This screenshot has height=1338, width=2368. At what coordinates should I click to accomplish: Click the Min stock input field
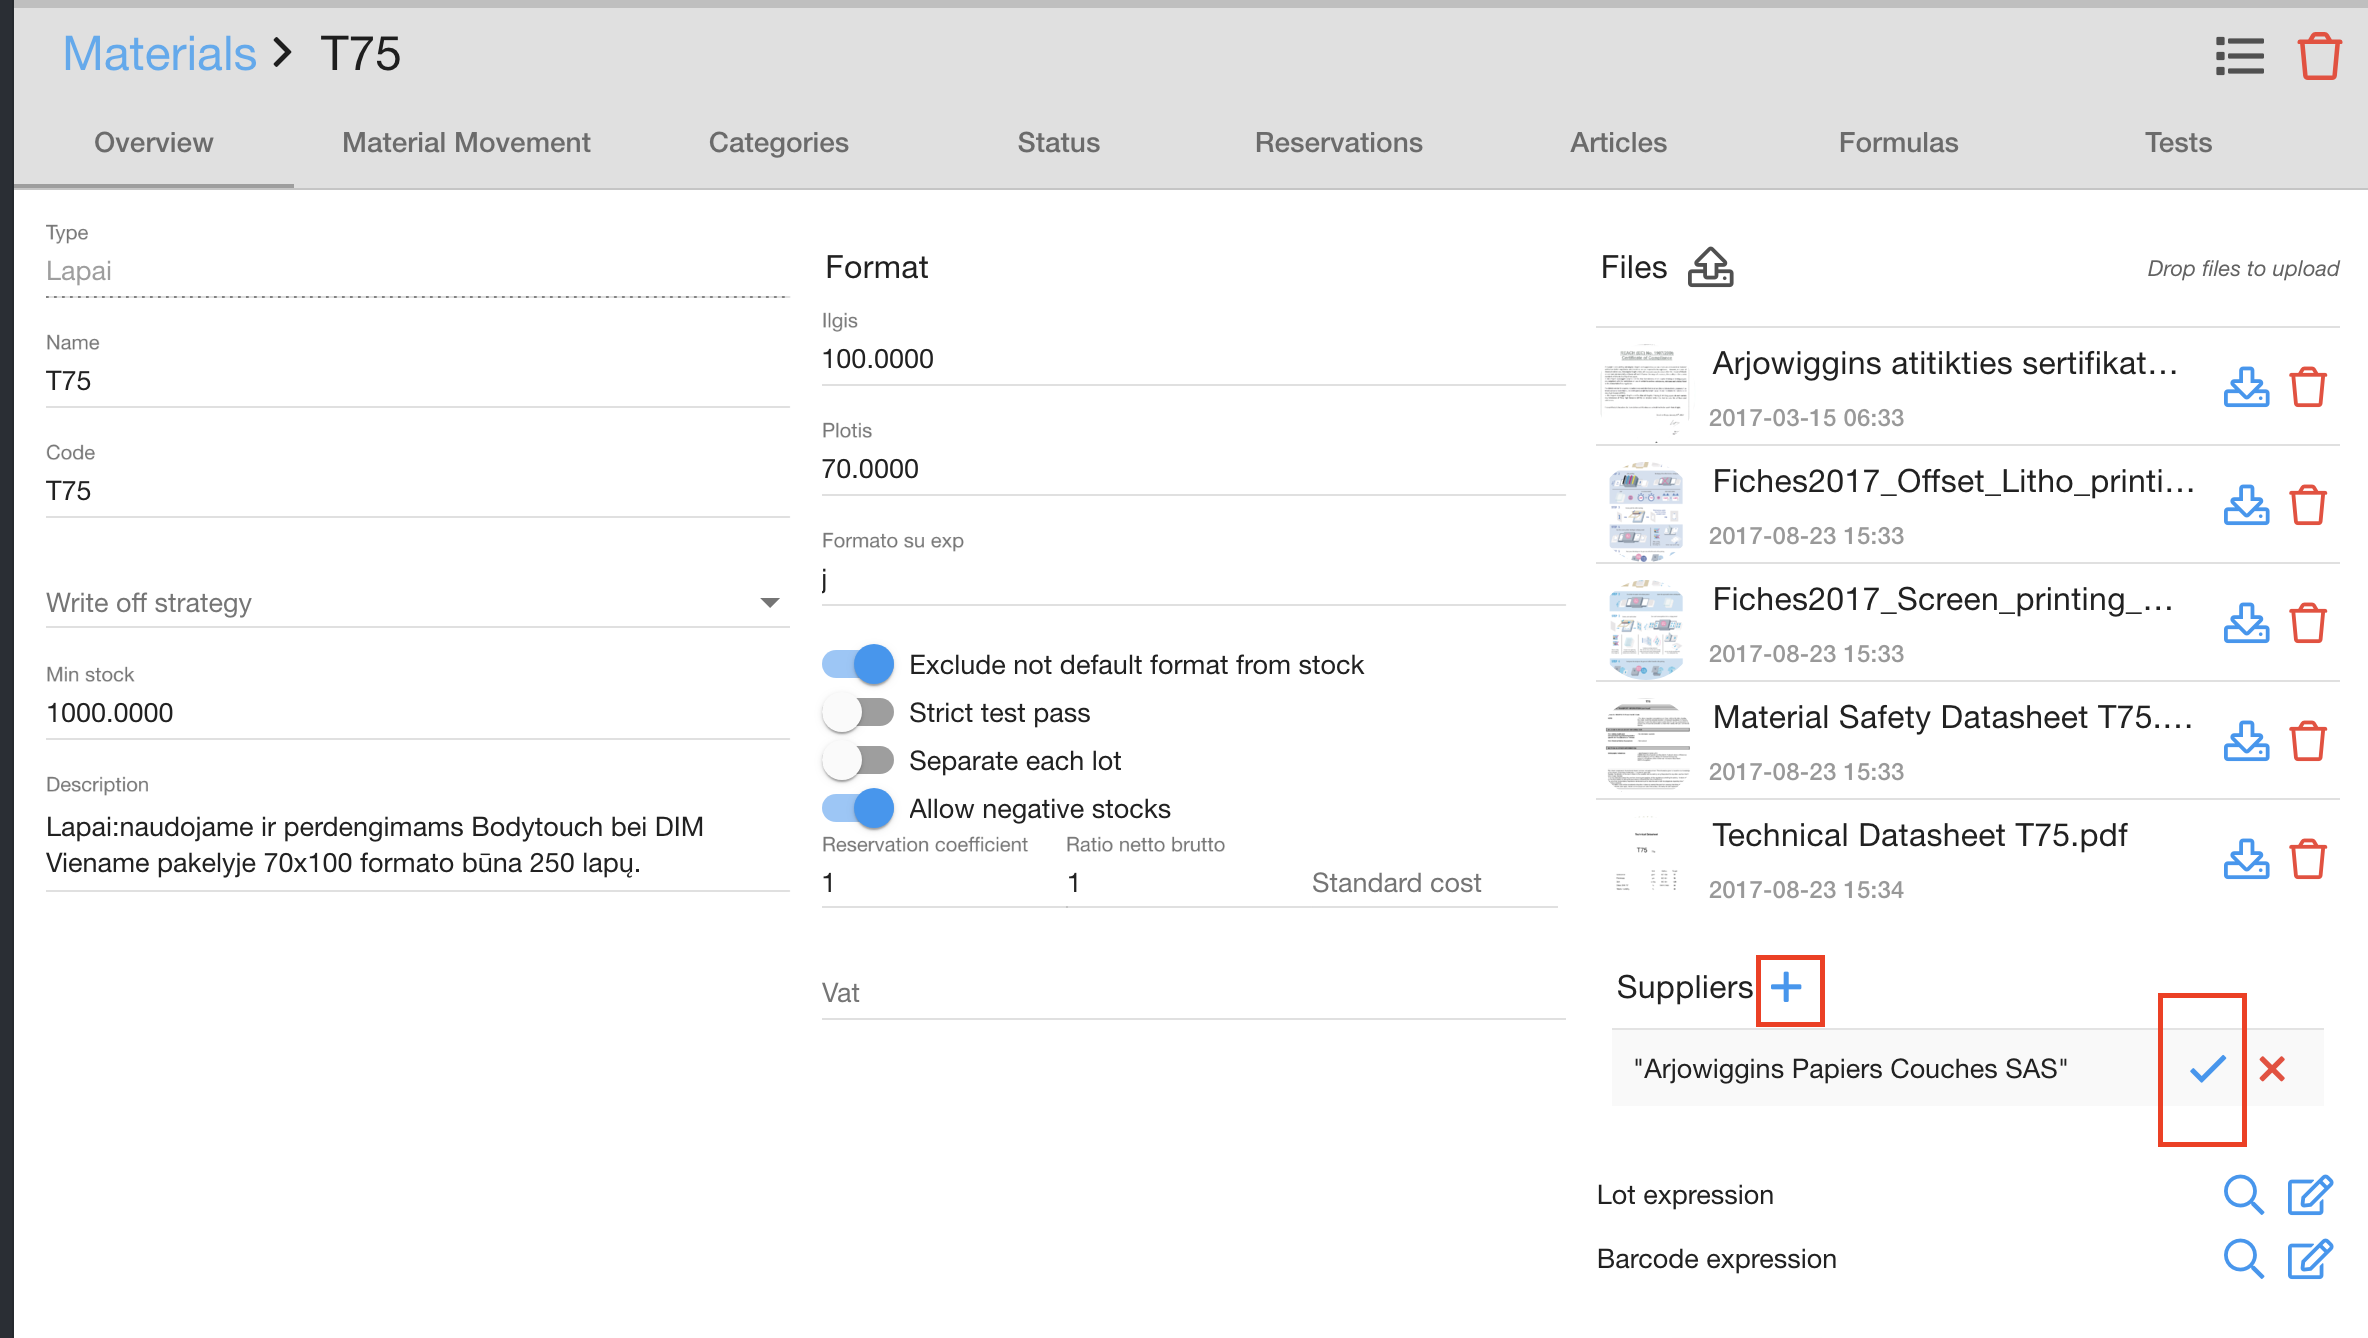[417, 713]
